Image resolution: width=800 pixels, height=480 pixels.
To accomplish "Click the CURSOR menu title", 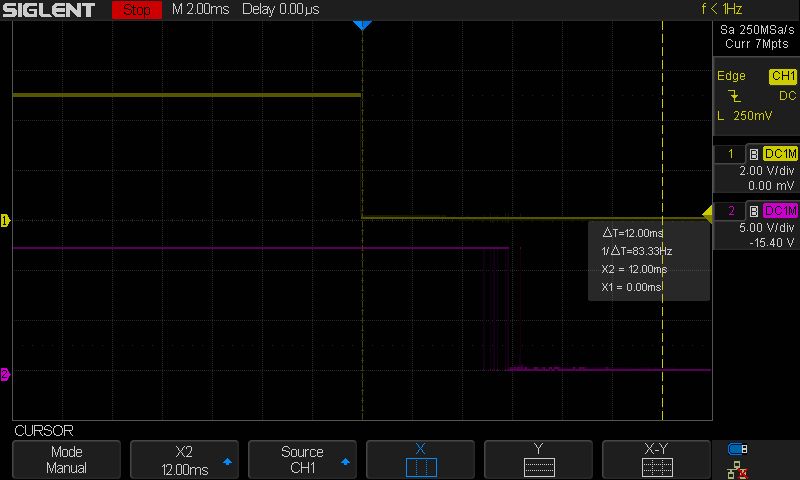I will (x=44, y=431).
